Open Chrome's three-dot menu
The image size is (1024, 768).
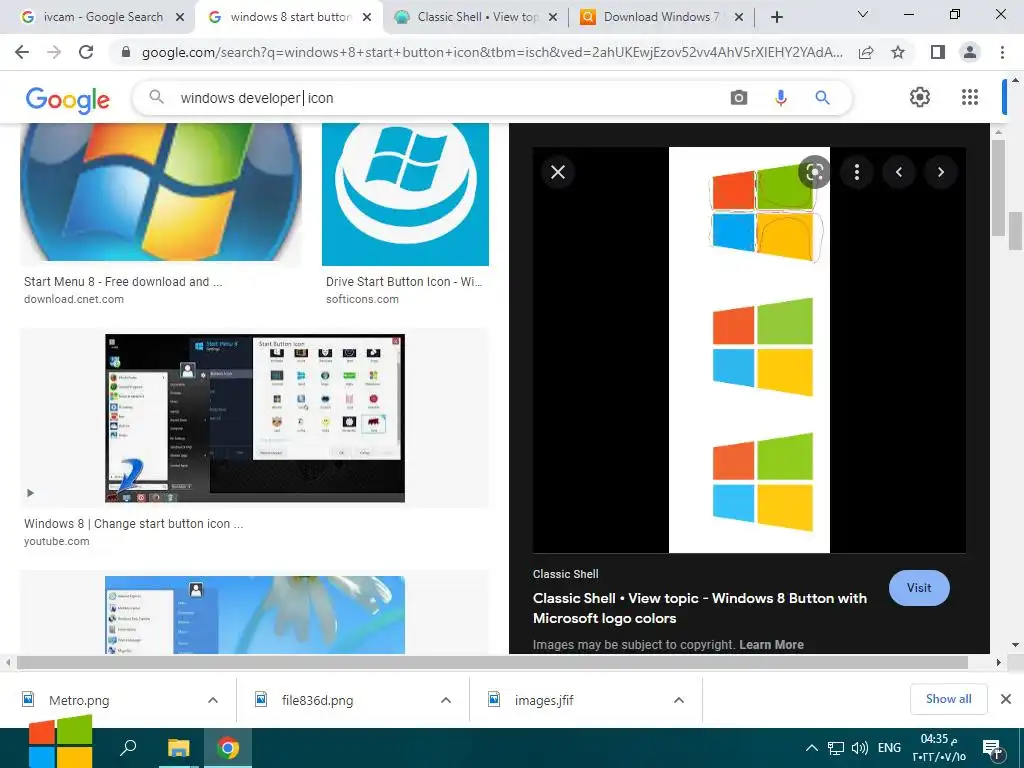pyautogui.click(x=1002, y=52)
